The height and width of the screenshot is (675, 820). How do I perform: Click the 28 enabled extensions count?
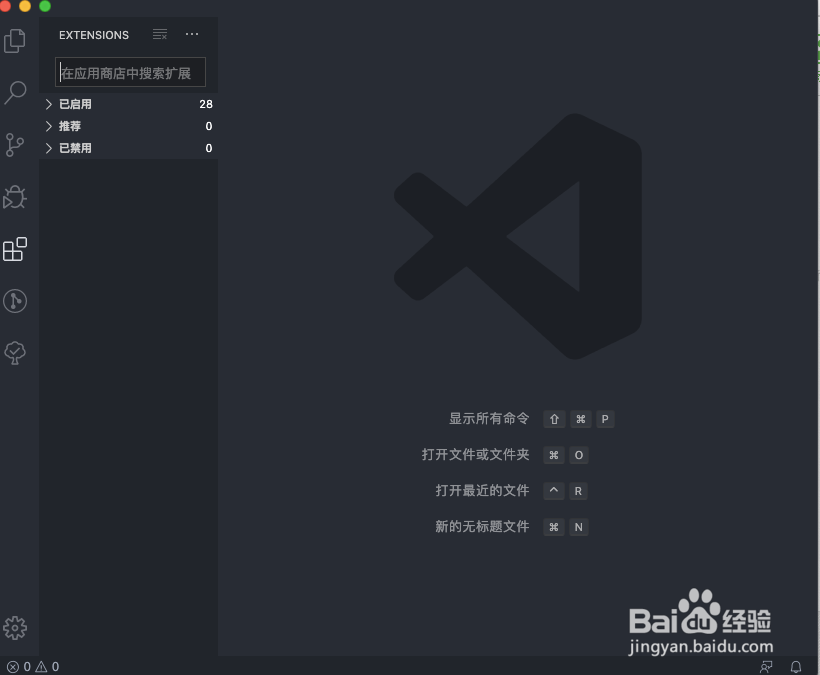206,104
